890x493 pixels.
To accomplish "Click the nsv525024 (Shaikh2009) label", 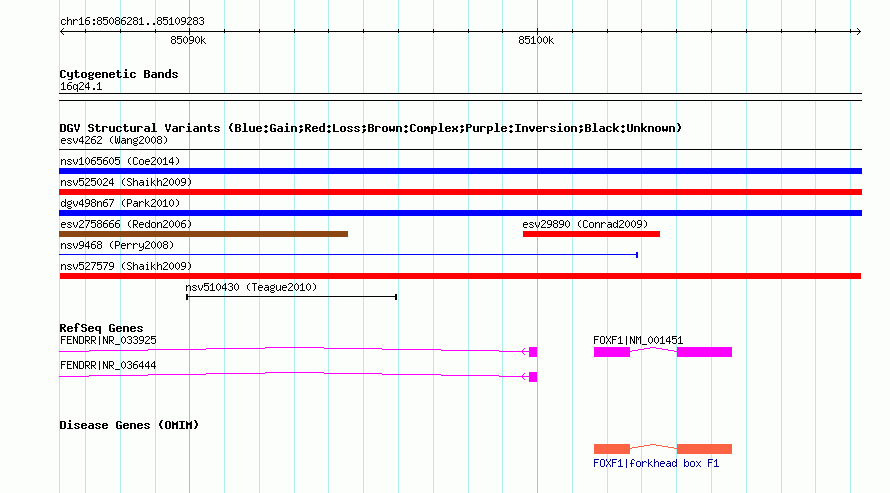I will pos(126,182).
